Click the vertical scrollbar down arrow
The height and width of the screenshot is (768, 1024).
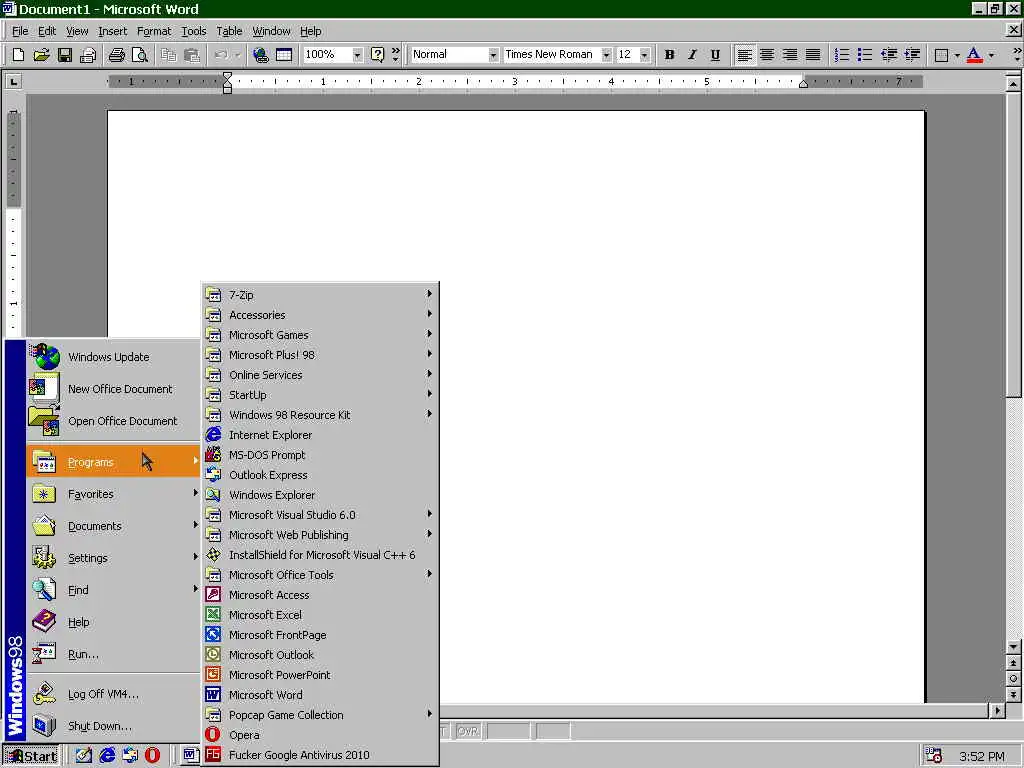coord(1014,647)
